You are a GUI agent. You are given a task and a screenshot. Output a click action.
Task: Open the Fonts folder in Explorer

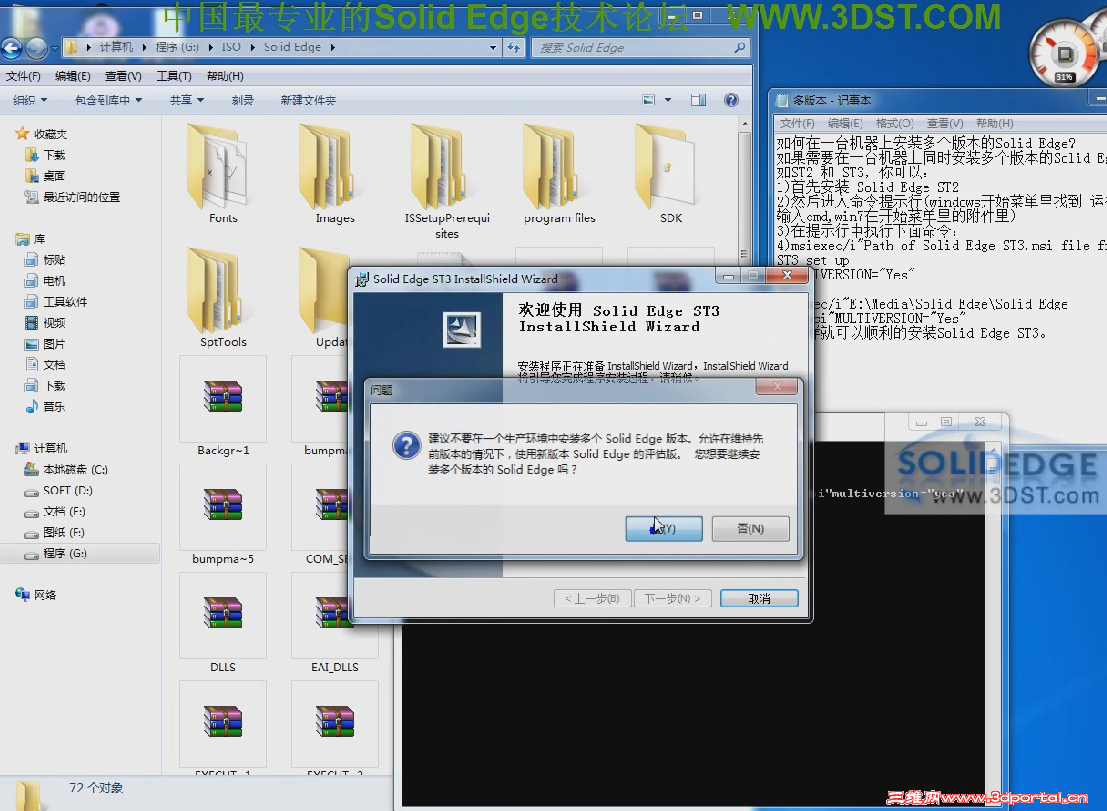(x=222, y=174)
